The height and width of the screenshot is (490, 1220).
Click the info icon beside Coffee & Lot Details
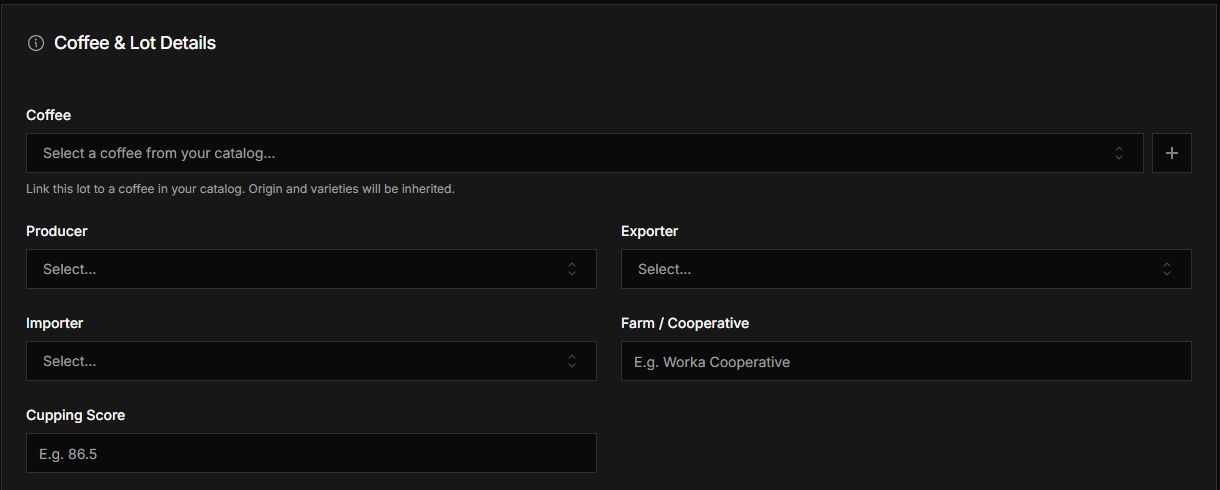(36, 43)
